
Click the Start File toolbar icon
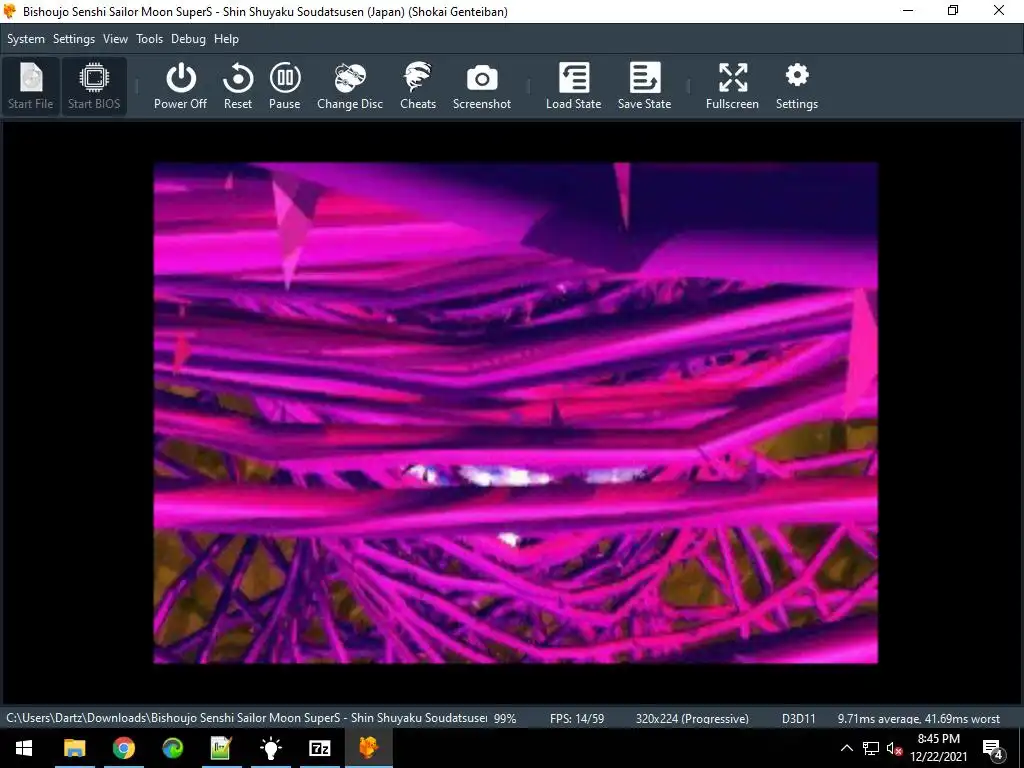point(31,86)
